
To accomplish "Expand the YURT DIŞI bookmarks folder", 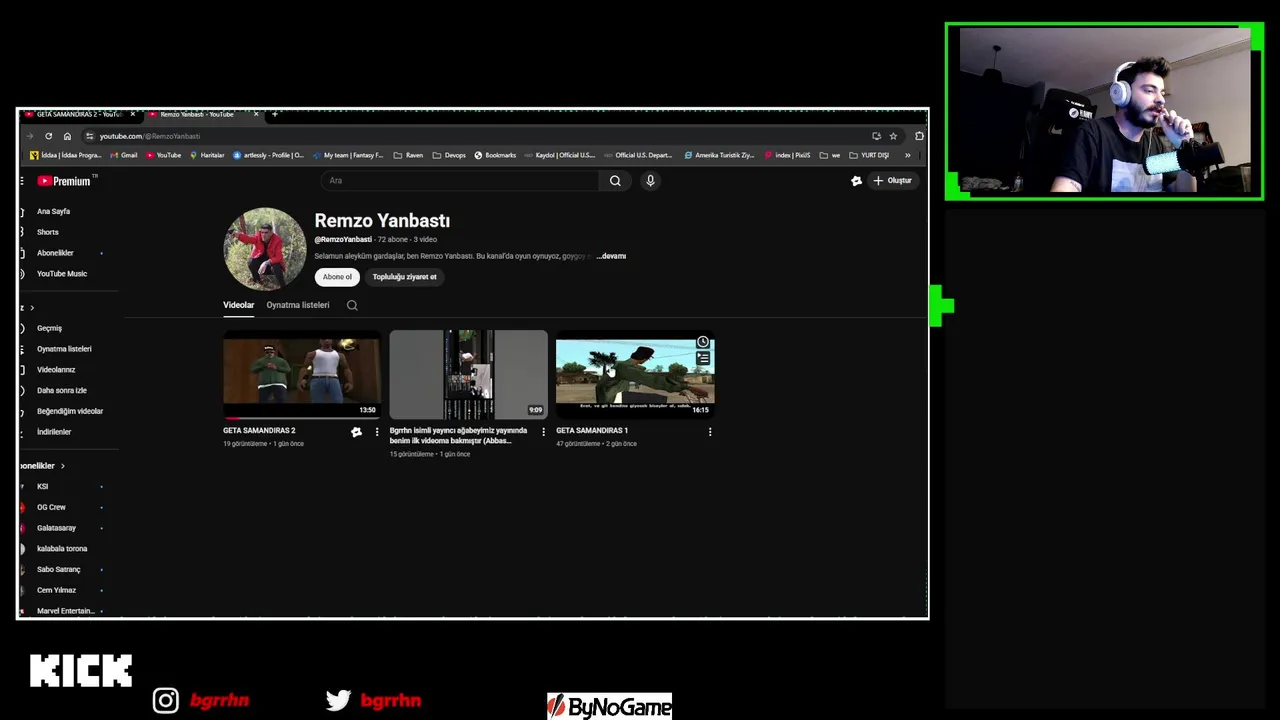I will tap(868, 155).
